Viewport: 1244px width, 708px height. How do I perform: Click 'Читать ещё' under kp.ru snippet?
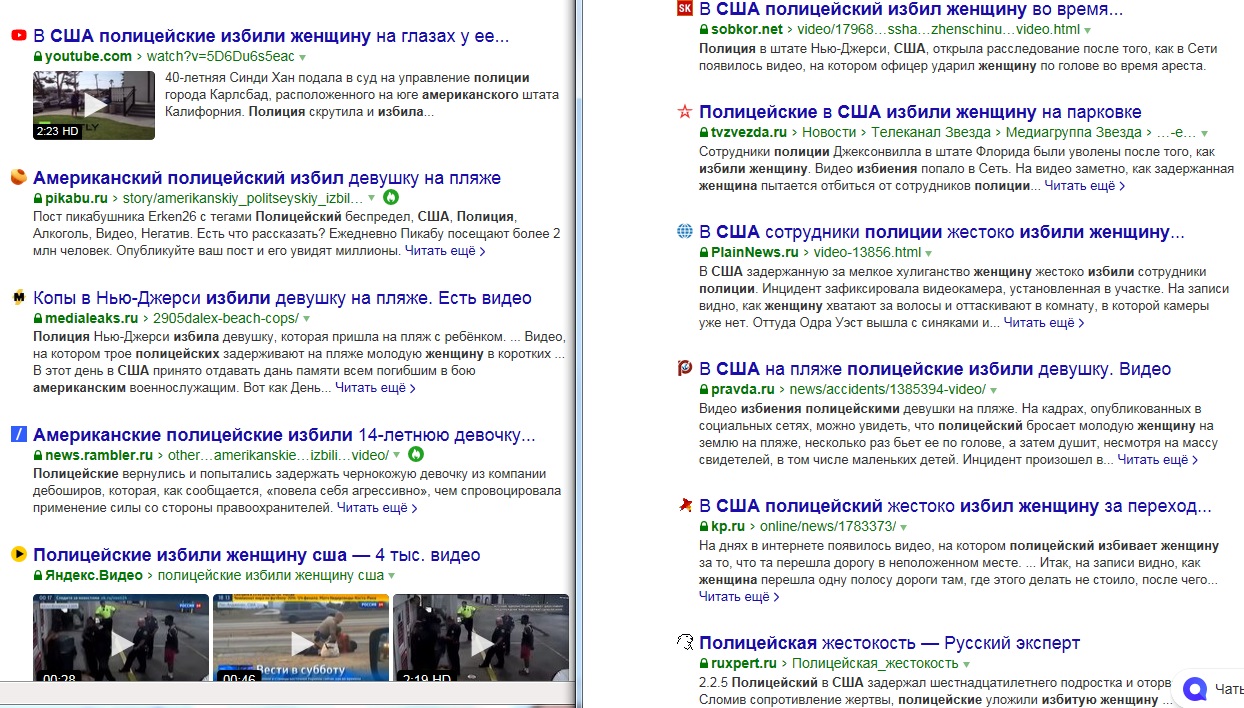(x=738, y=596)
